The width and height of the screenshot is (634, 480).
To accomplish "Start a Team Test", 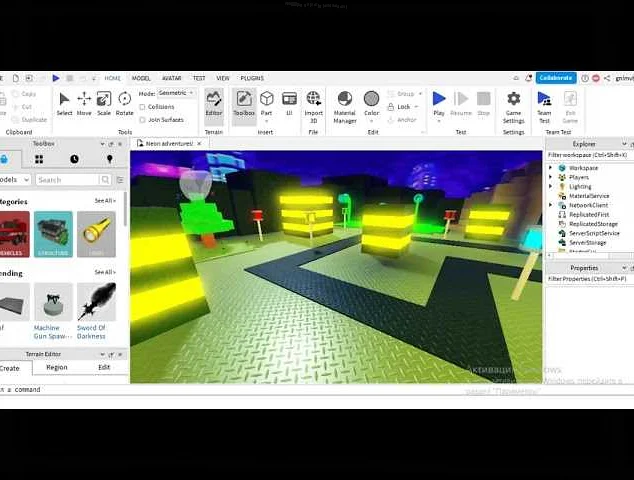I will 544,107.
